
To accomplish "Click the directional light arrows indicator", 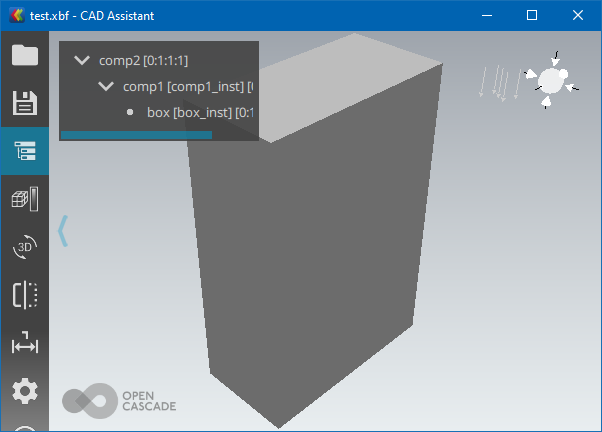I will (x=499, y=83).
